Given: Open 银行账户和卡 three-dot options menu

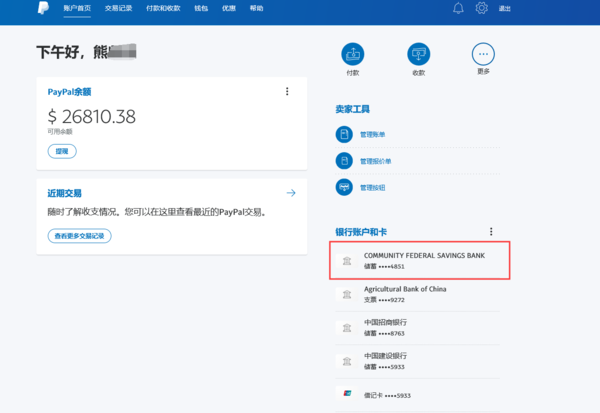Looking at the screenshot, I should pyautogui.click(x=491, y=231).
